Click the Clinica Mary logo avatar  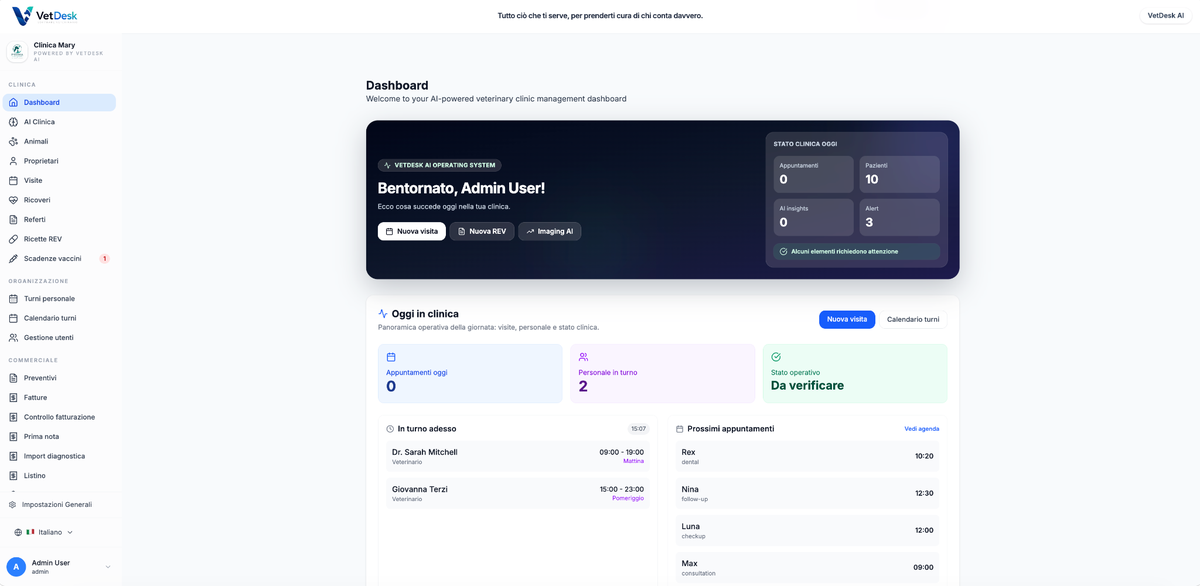coord(17,52)
